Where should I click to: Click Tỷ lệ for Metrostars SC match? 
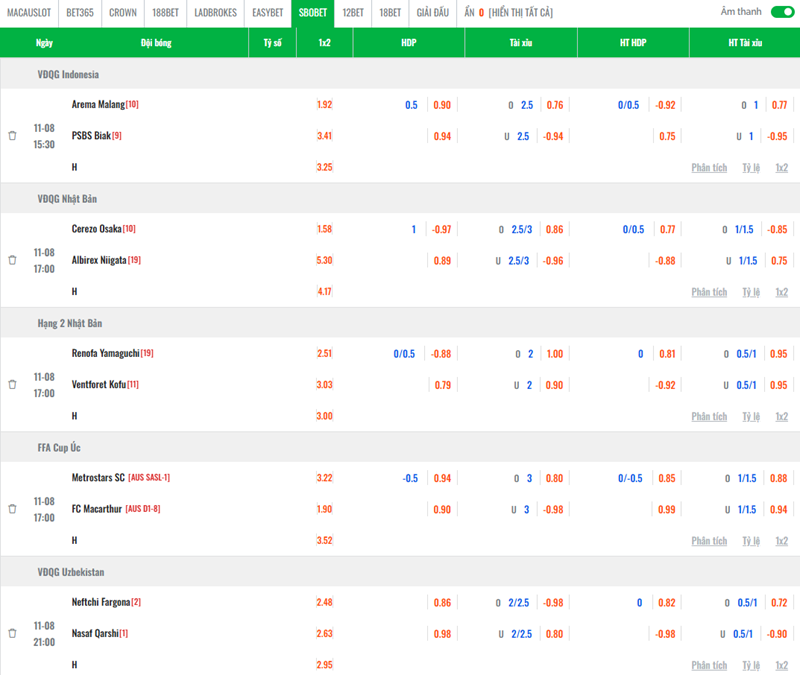pyautogui.click(x=751, y=541)
